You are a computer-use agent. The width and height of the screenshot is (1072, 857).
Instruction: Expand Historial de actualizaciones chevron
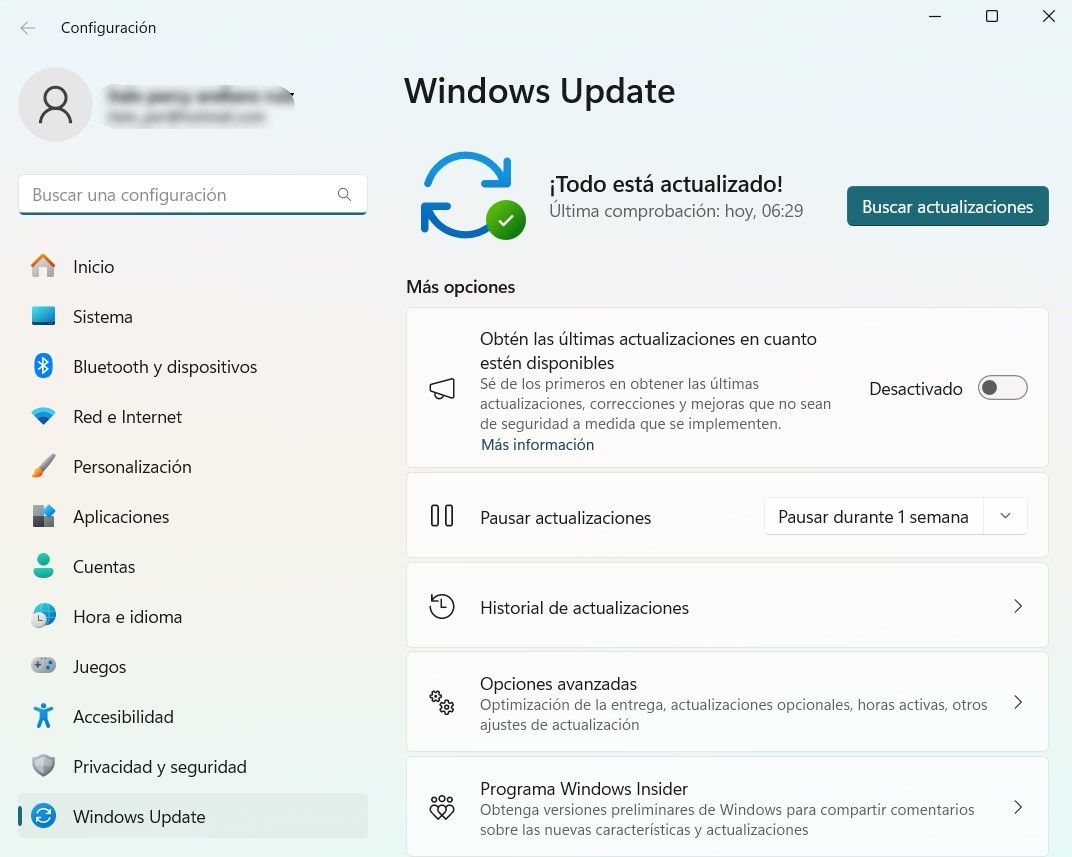[x=1018, y=606]
